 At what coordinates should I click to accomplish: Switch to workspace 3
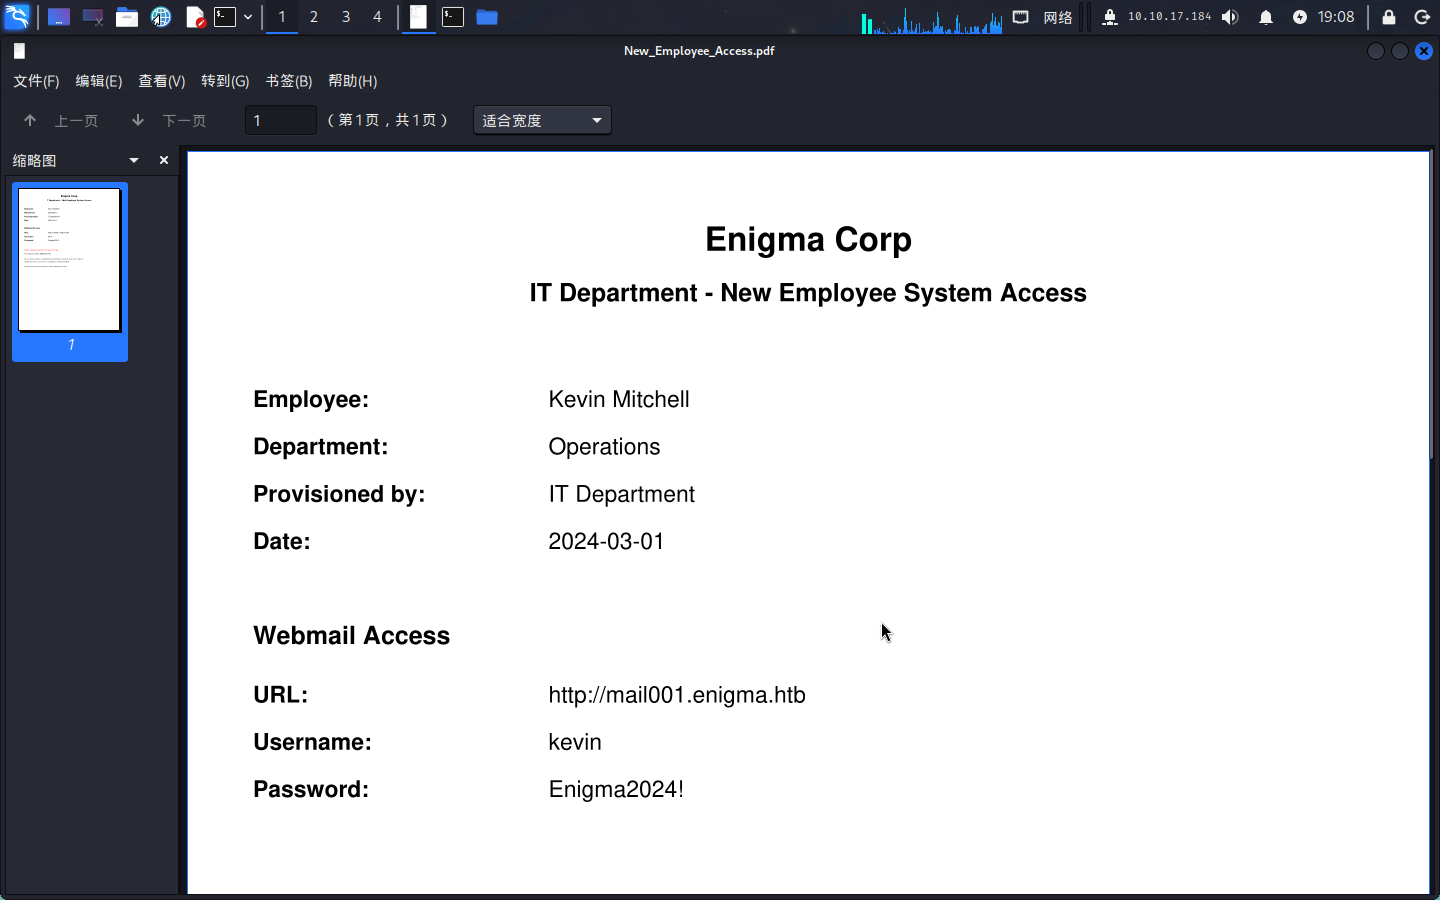click(346, 17)
